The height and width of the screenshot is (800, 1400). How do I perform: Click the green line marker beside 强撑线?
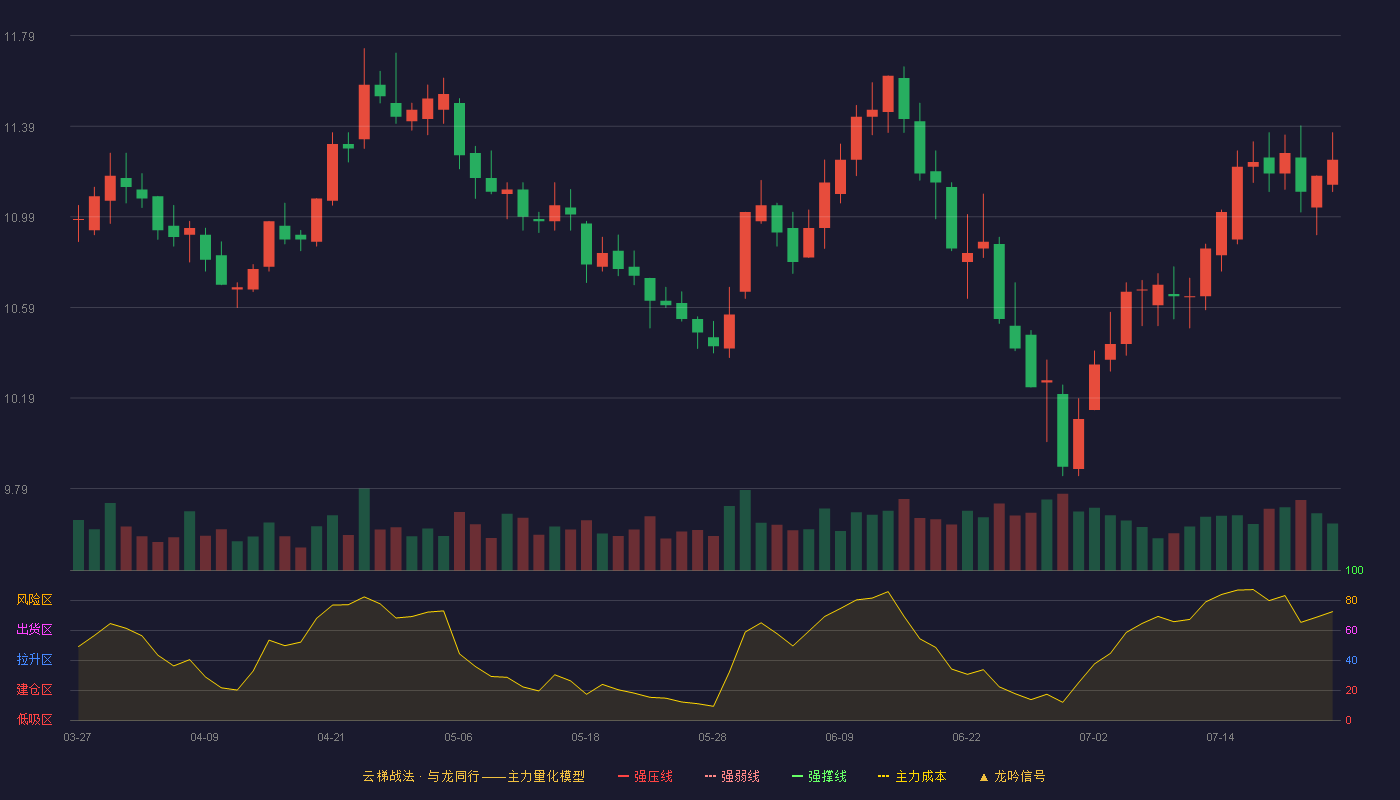tap(797, 776)
